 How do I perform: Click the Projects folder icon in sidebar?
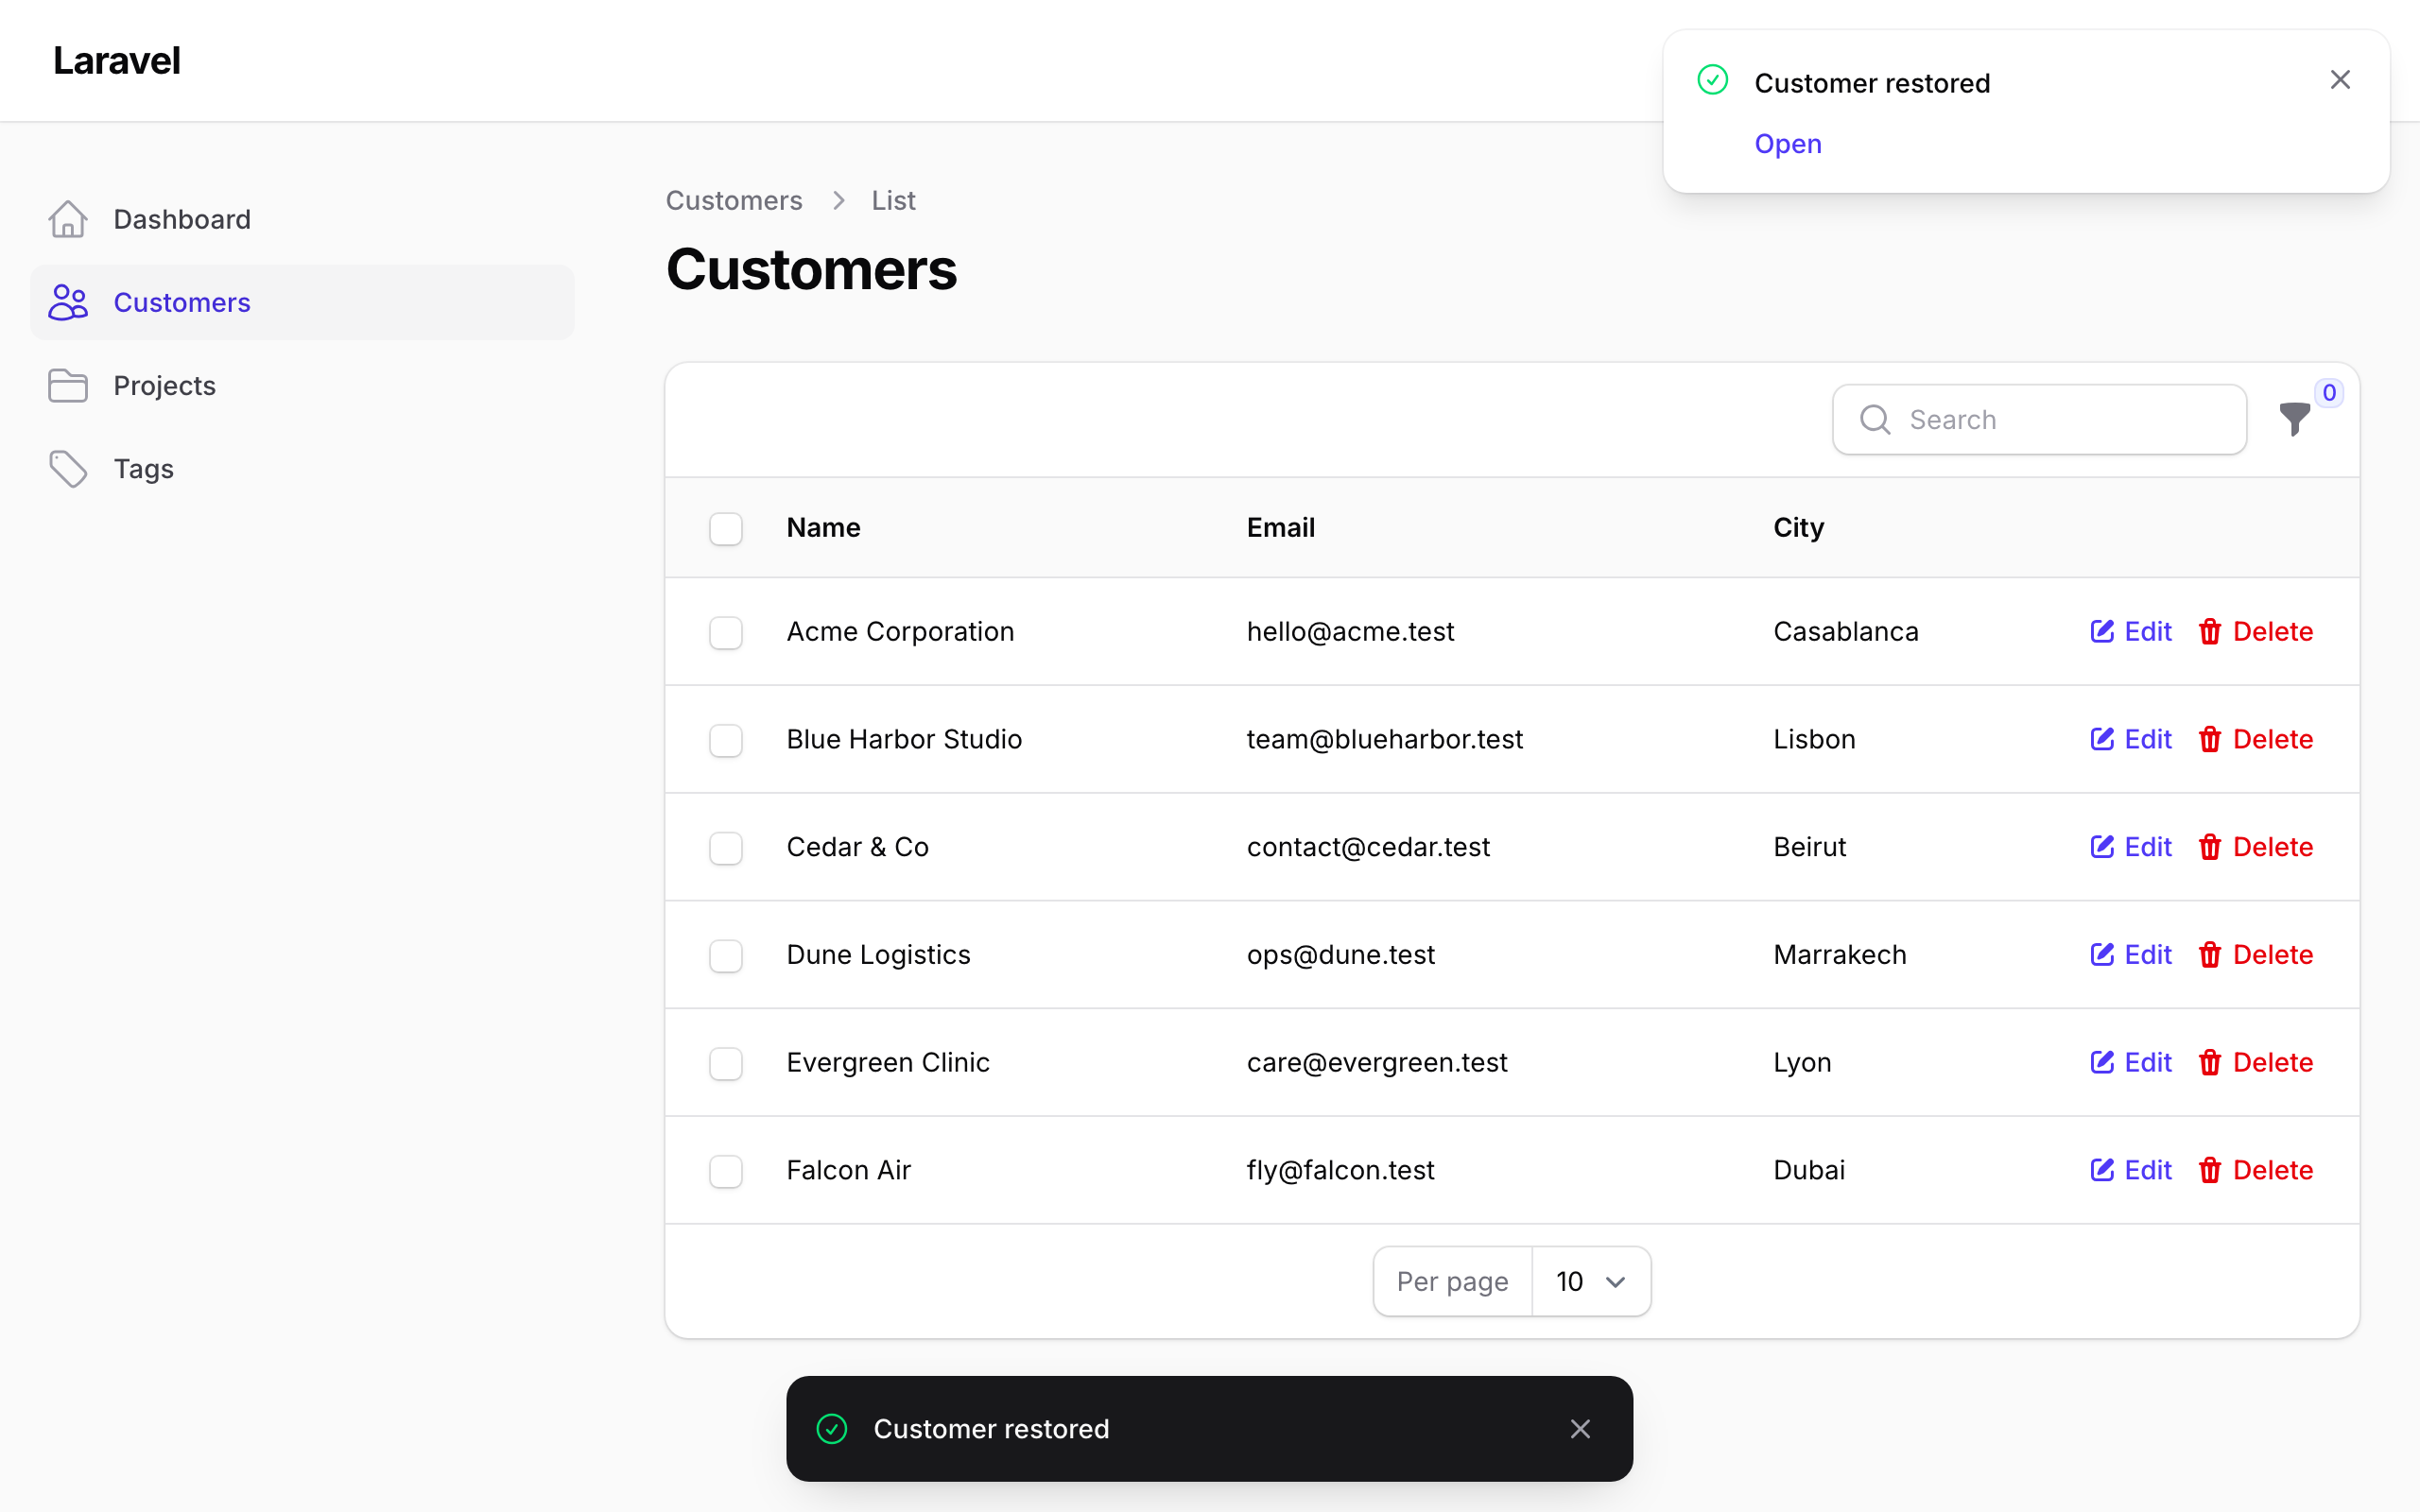(68, 385)
